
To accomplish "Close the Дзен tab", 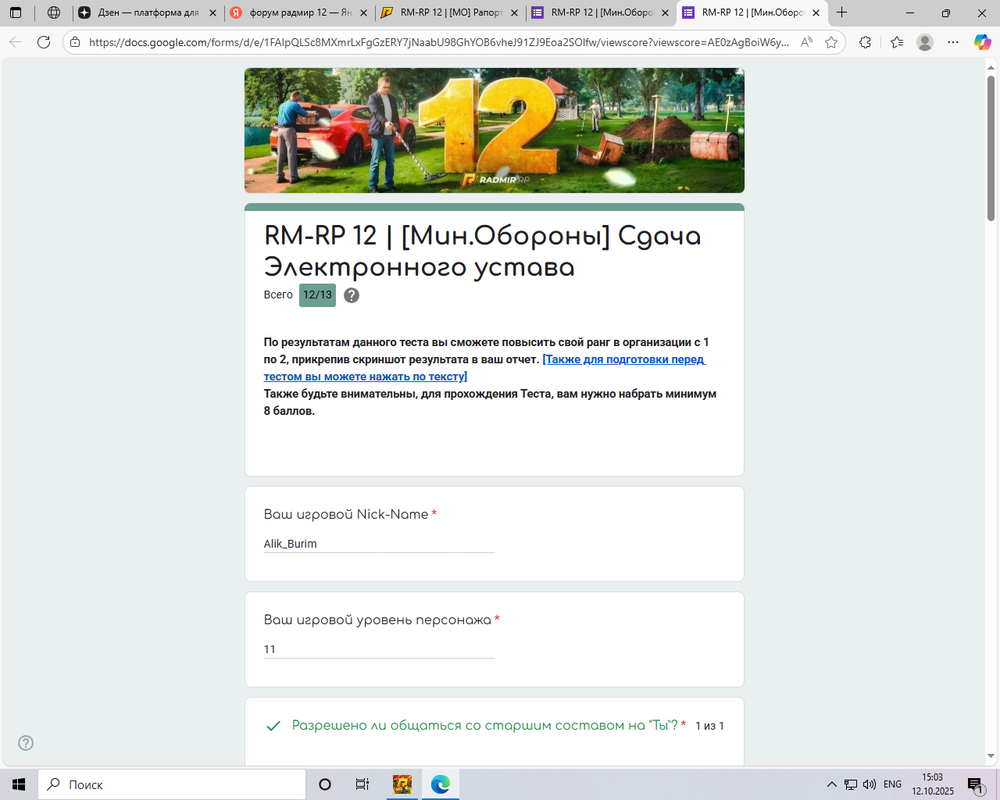I will point(213,13).
